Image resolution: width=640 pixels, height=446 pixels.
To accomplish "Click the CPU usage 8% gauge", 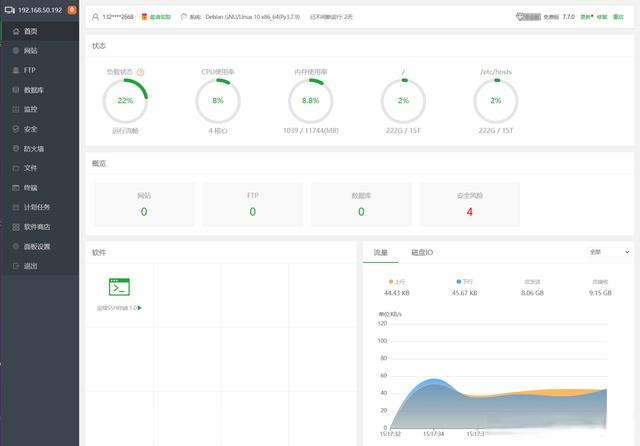I will coord(217,101).
